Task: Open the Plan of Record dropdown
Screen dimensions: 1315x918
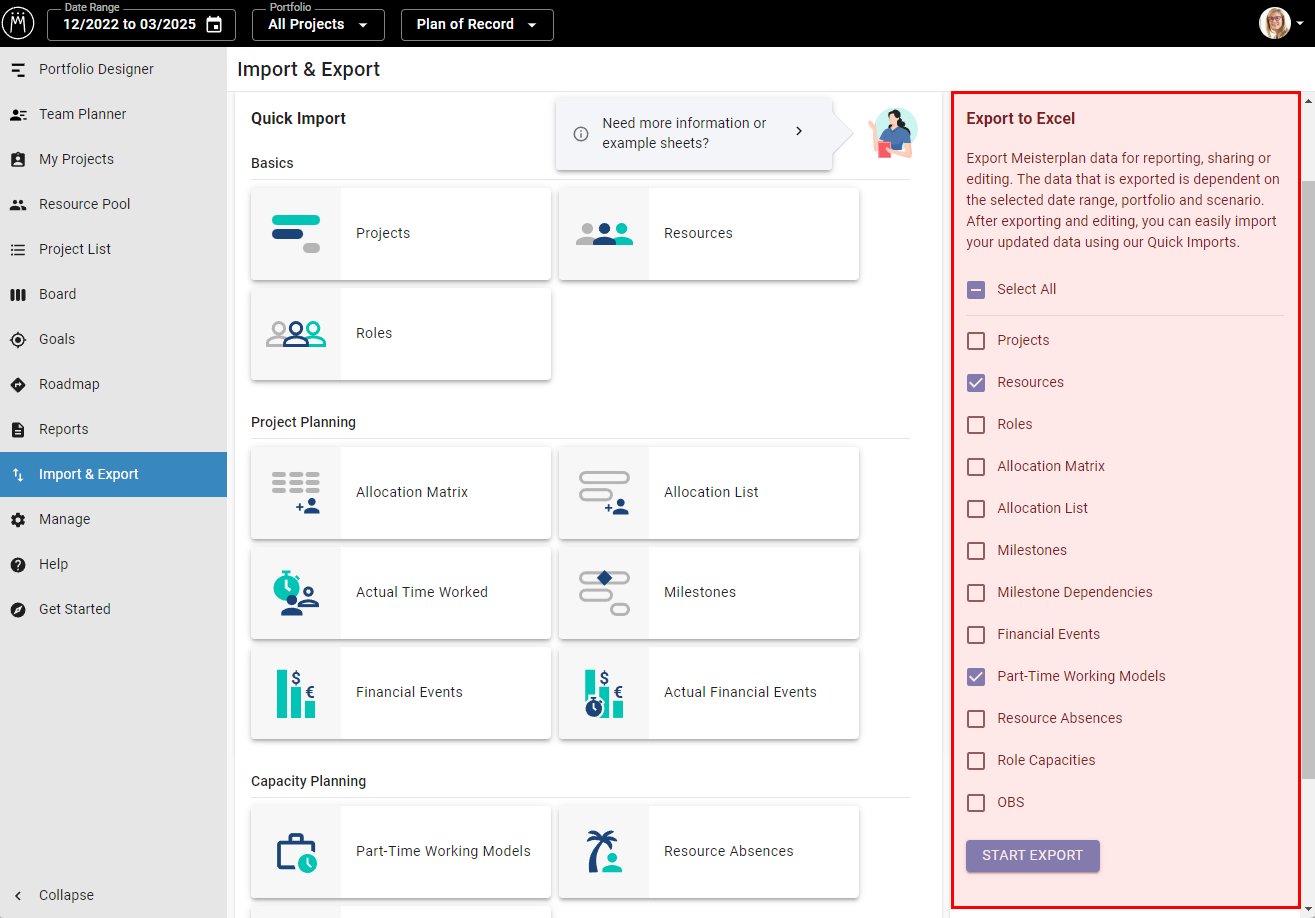Action: tap(477, 25)
